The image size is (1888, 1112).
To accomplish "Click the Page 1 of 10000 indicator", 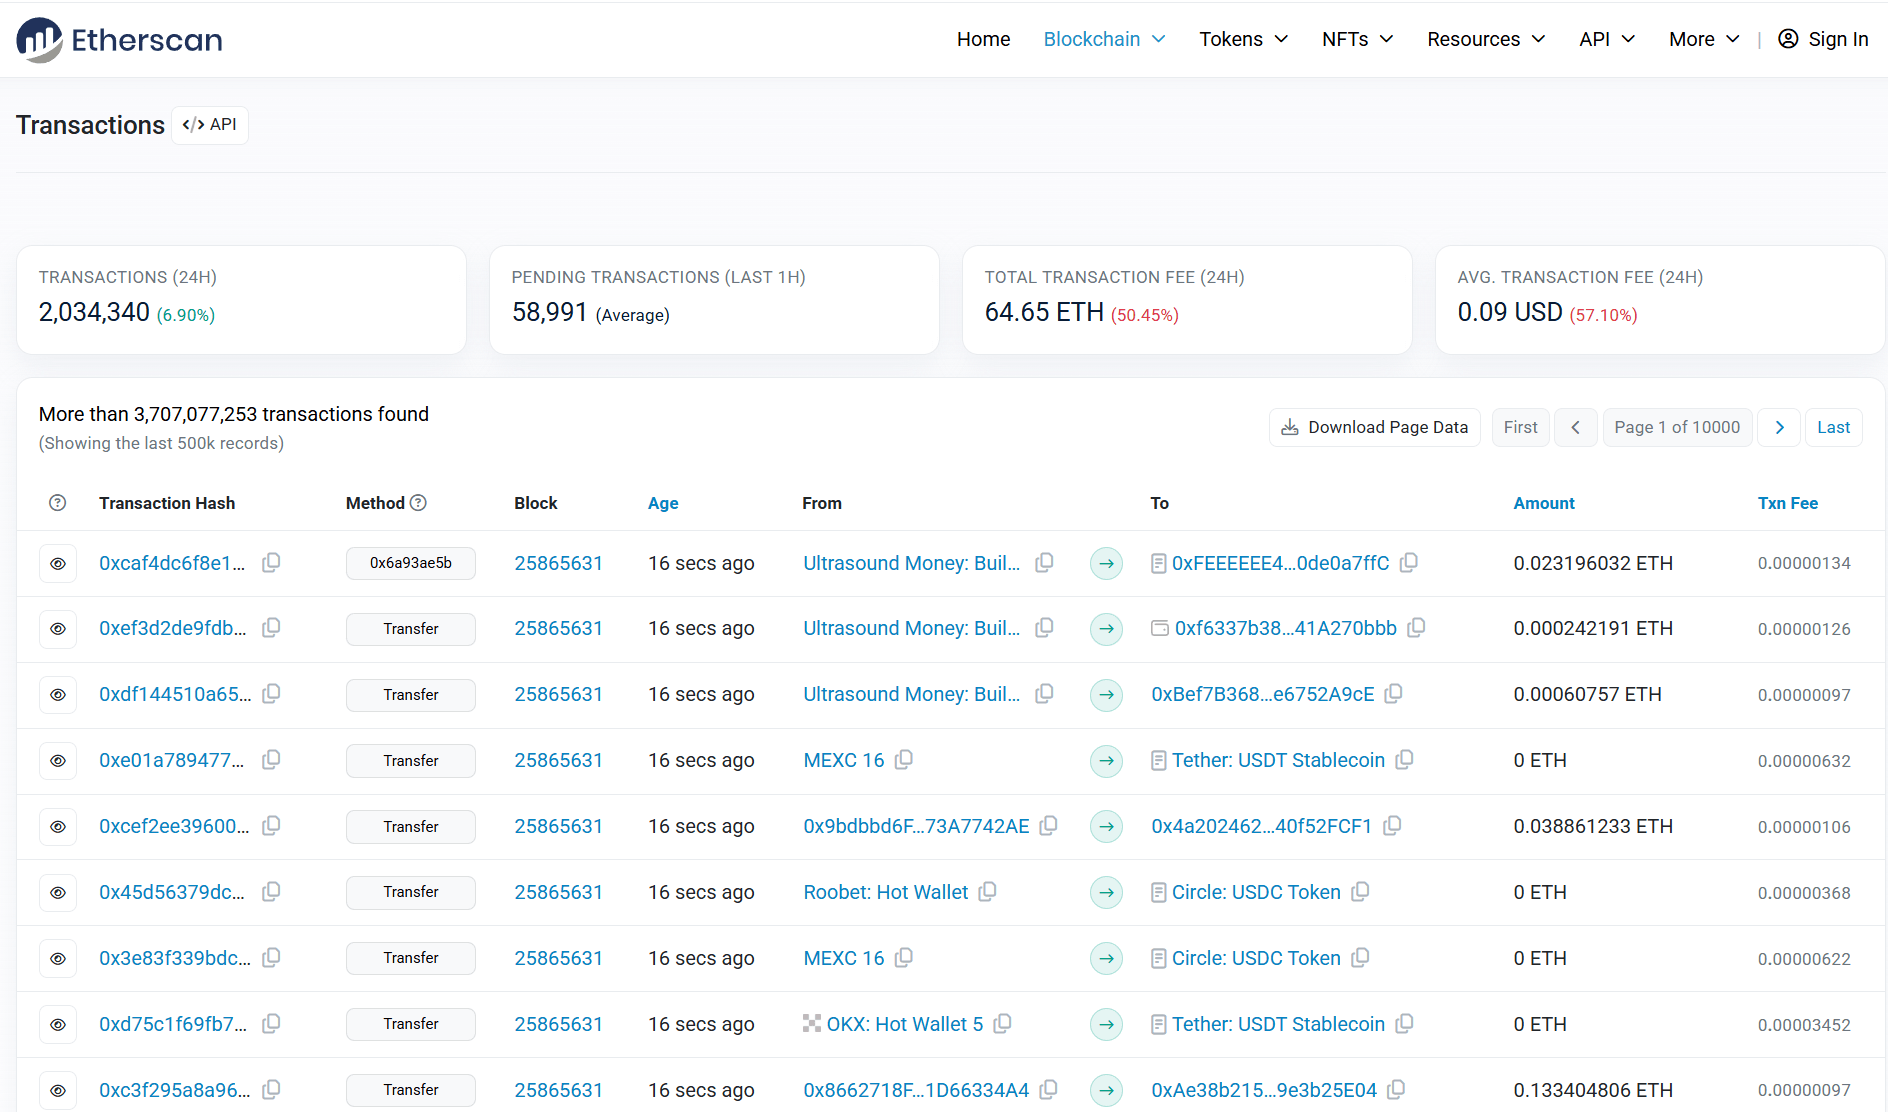I will pos(1677,427).
